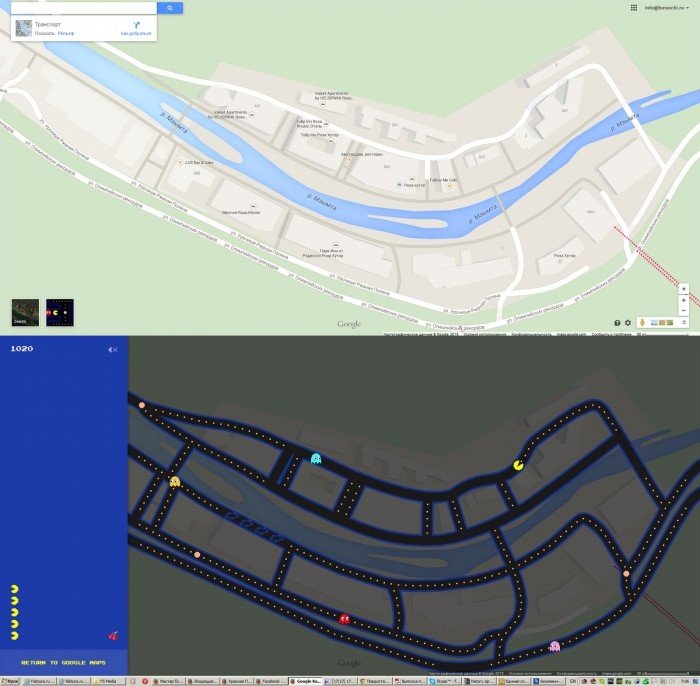Click the Amsterdam restaurant marker
This screenshot has height=686, width=700.
coord(349,160)
